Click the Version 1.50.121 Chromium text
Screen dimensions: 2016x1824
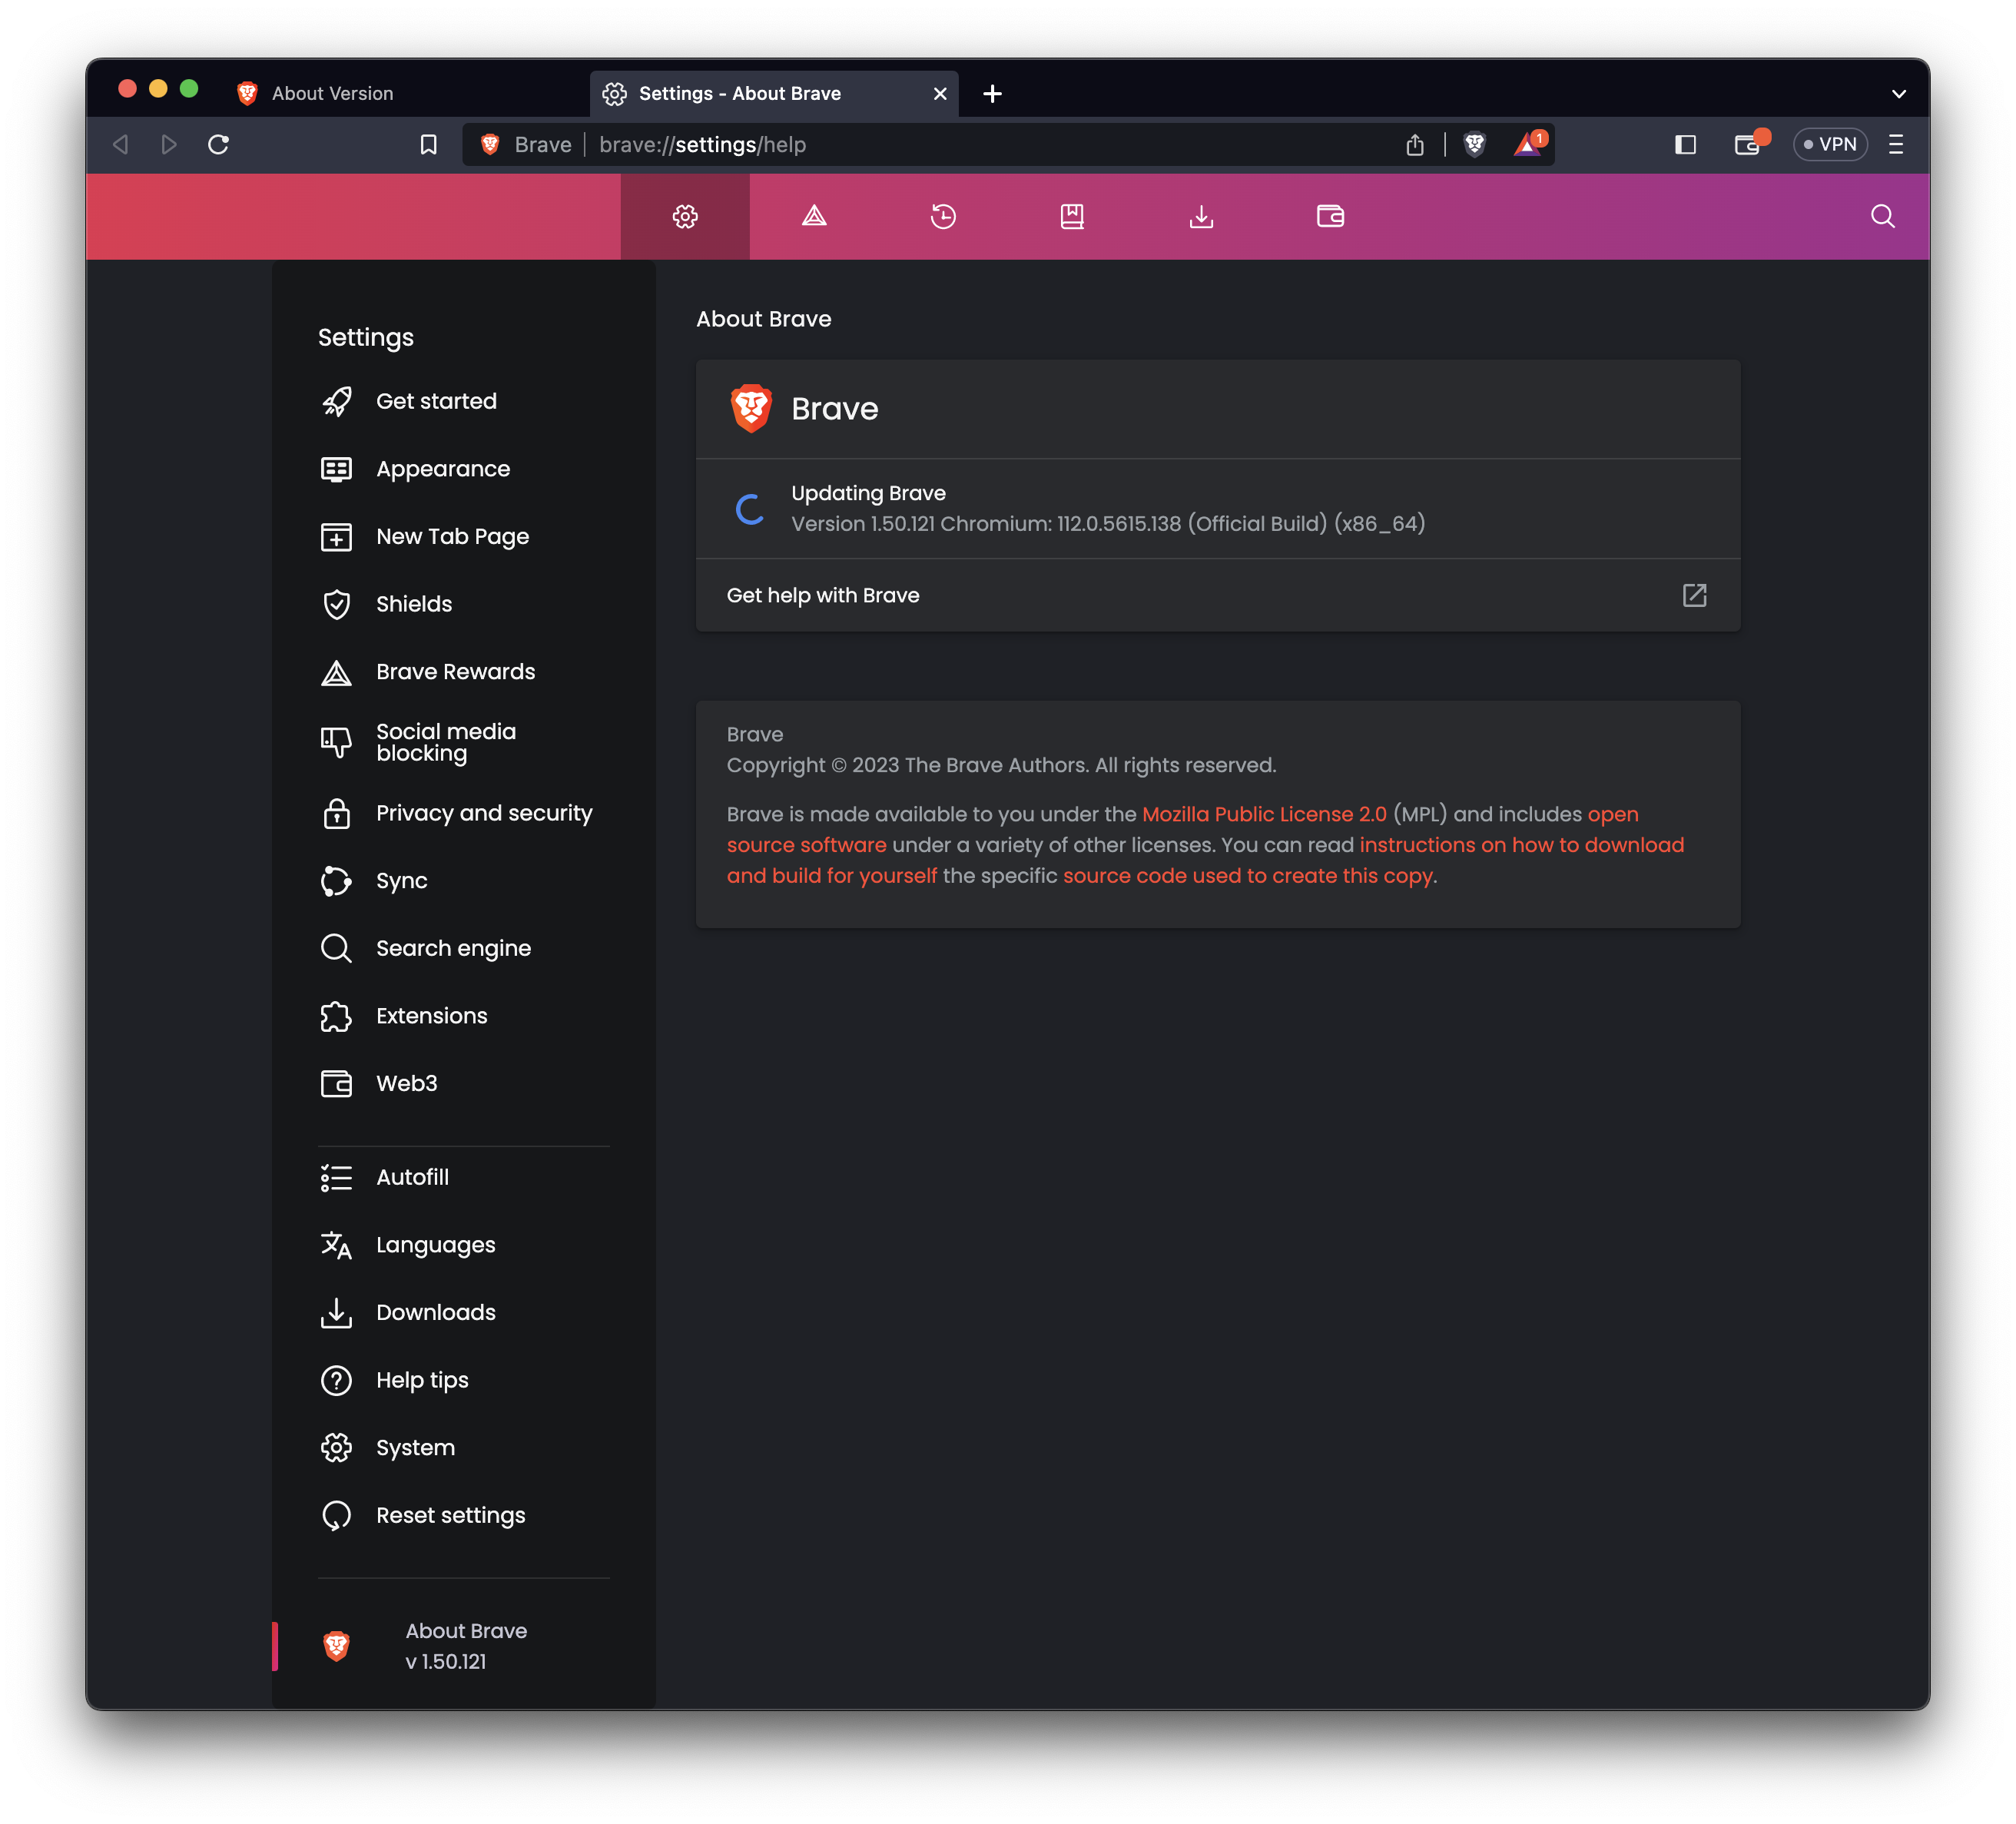[1108, 524]
